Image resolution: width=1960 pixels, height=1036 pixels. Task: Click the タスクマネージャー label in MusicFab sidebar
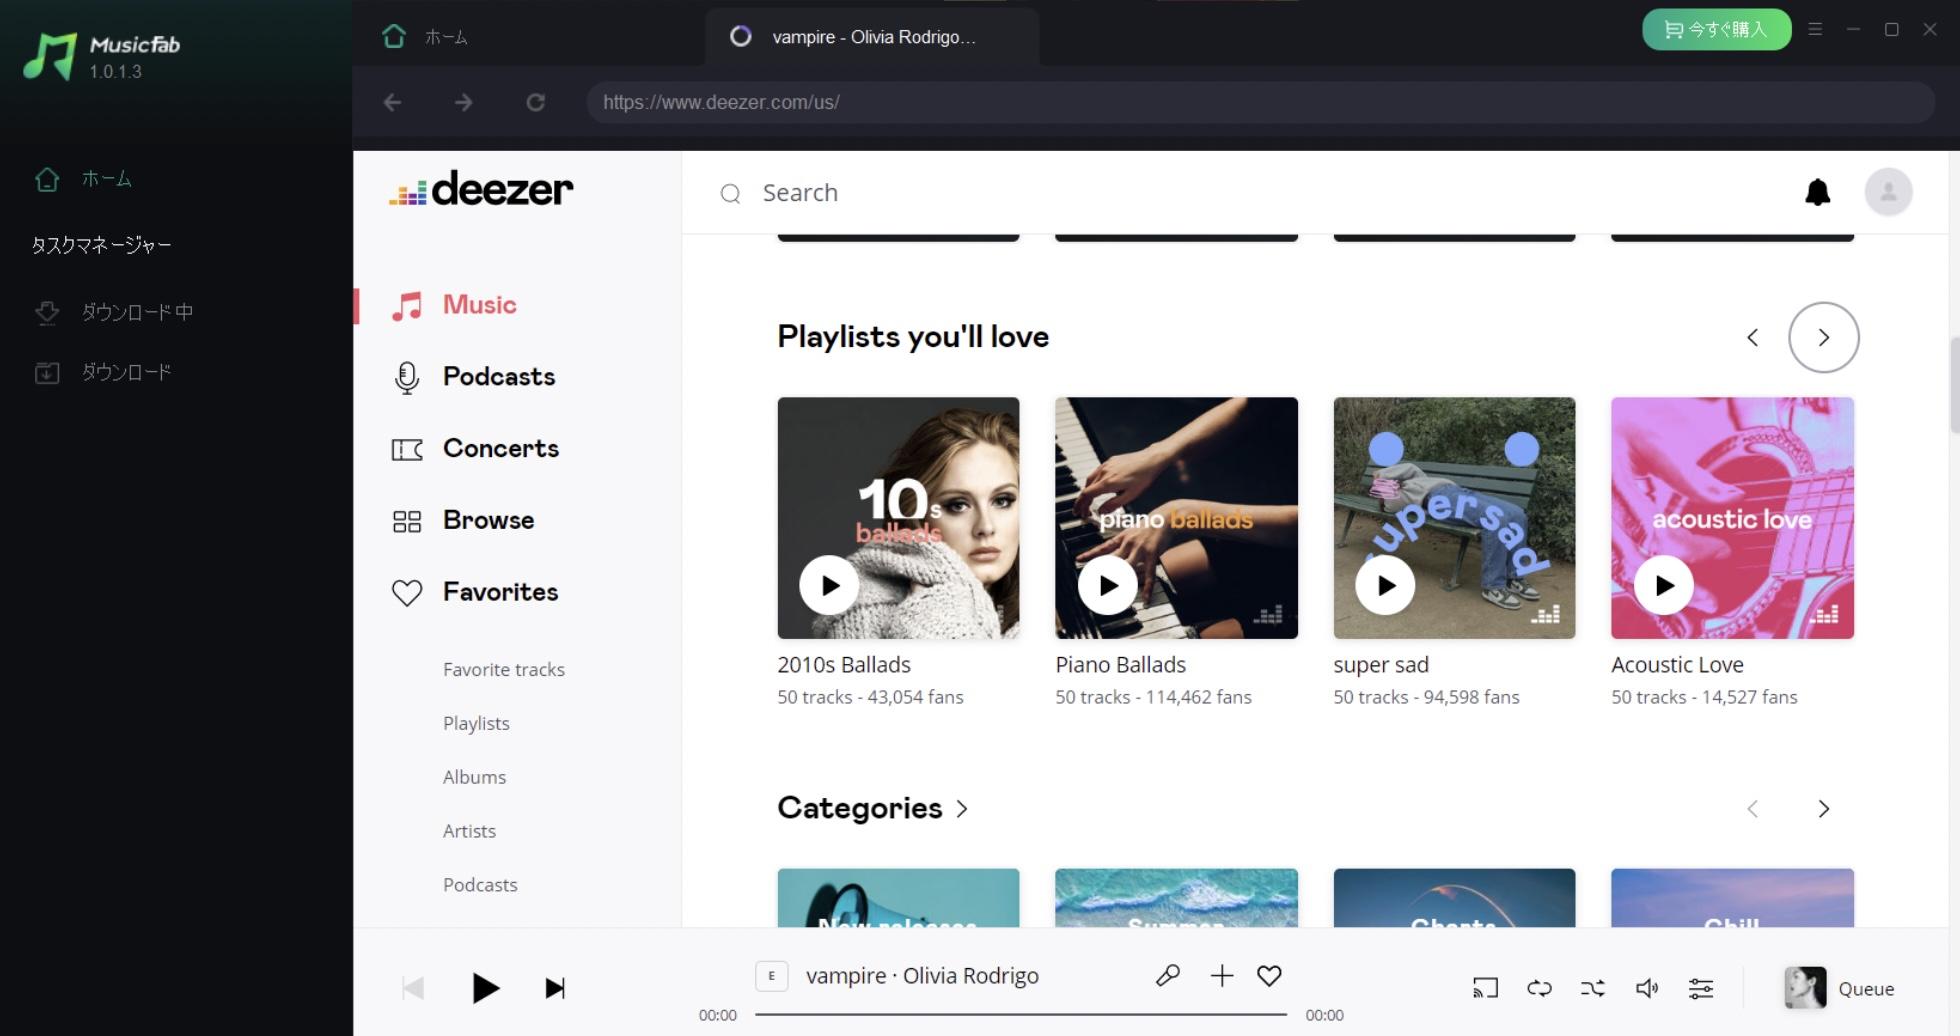click(101, 245)
